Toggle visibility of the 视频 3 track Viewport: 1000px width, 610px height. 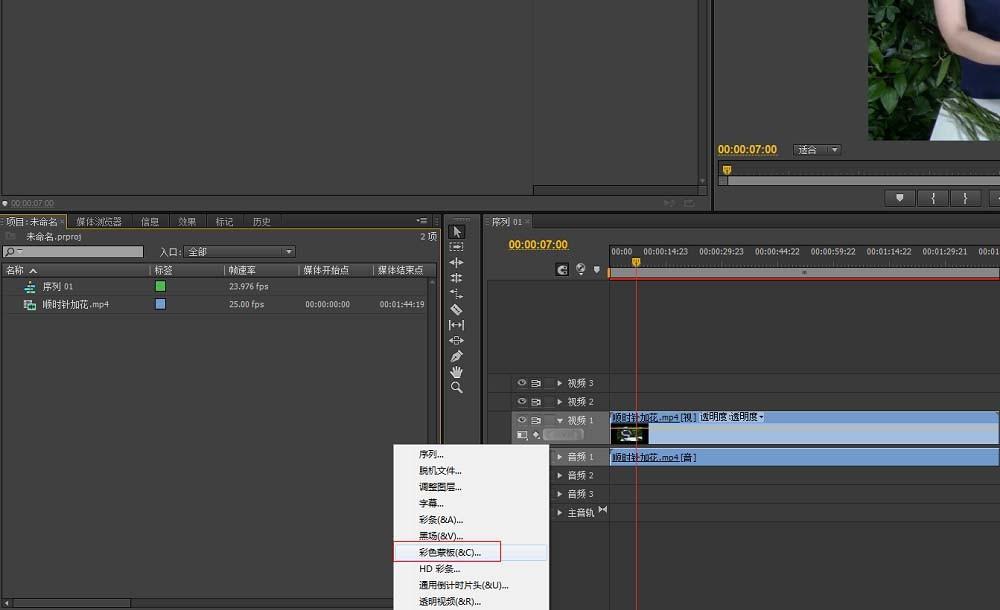coord(521,382)
